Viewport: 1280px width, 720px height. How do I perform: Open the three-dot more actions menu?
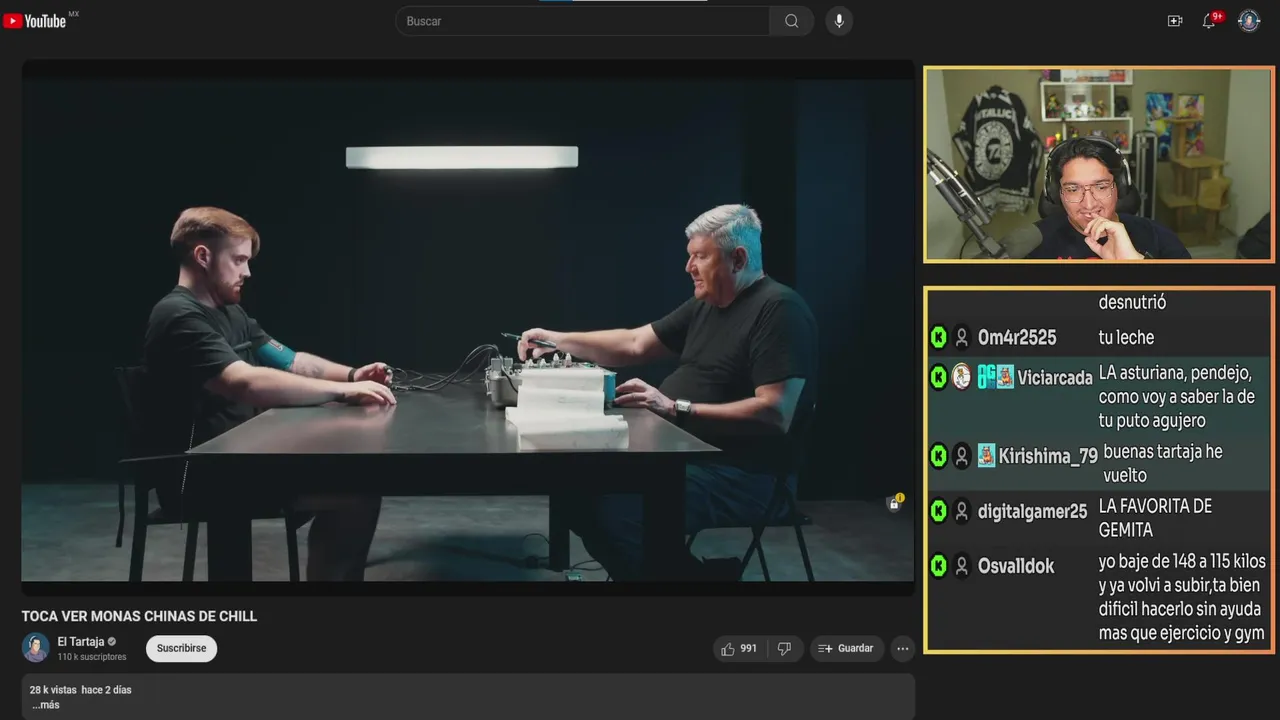point(903,649)
